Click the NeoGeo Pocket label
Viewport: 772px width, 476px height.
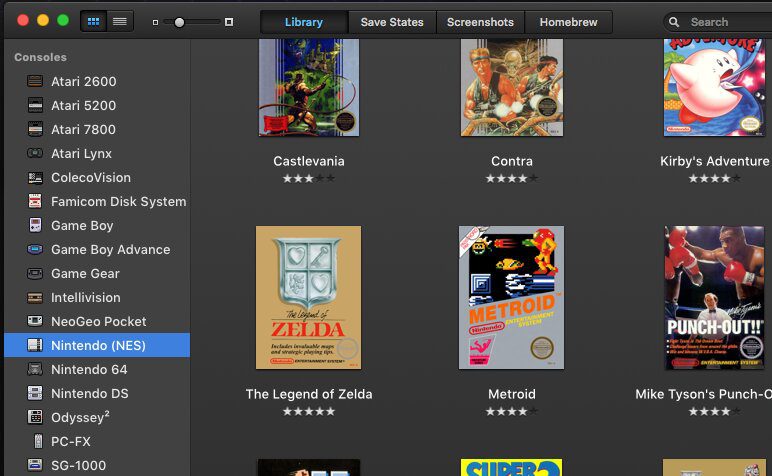99,321
